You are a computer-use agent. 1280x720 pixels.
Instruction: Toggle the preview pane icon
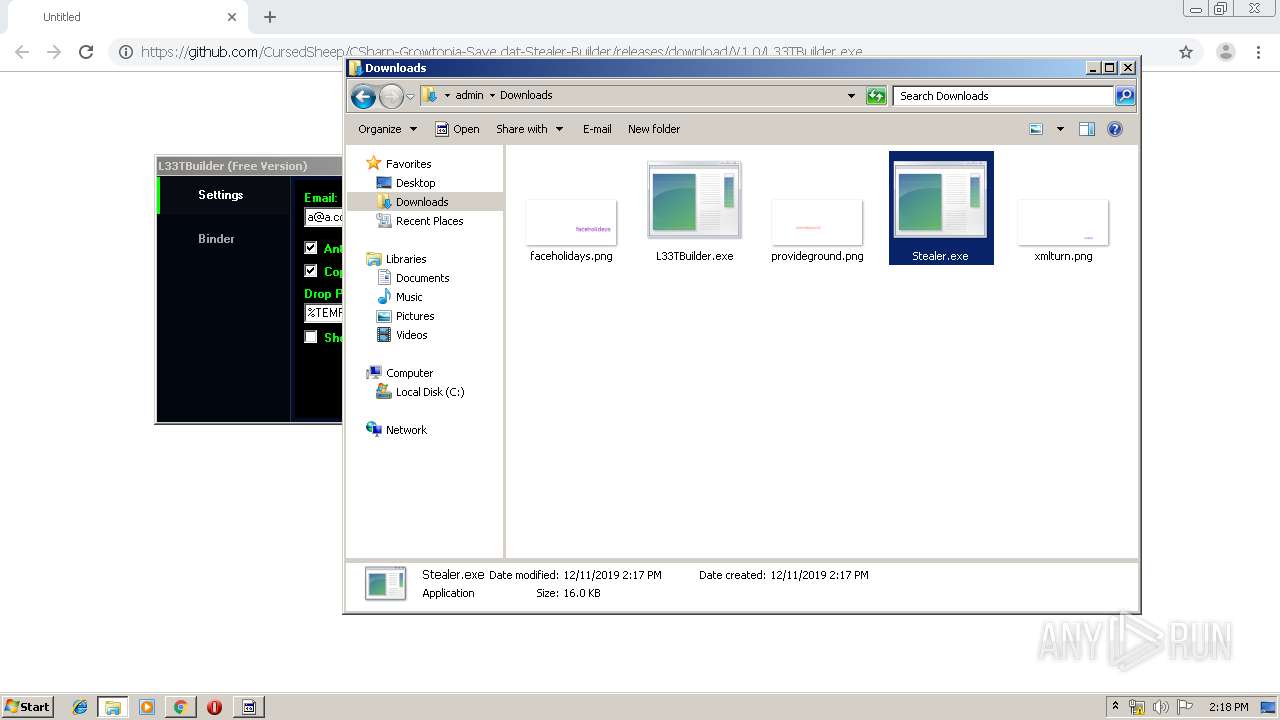1087,129
